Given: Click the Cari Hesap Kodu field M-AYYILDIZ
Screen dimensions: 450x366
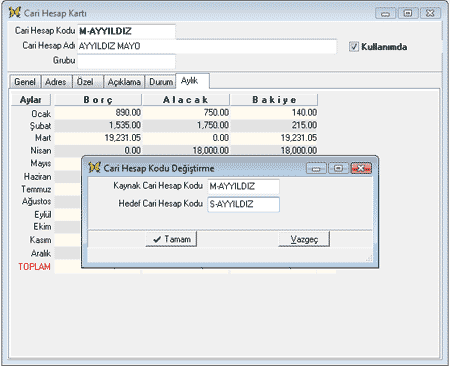Looking at the screenshot, I should [x=126, y=31].
